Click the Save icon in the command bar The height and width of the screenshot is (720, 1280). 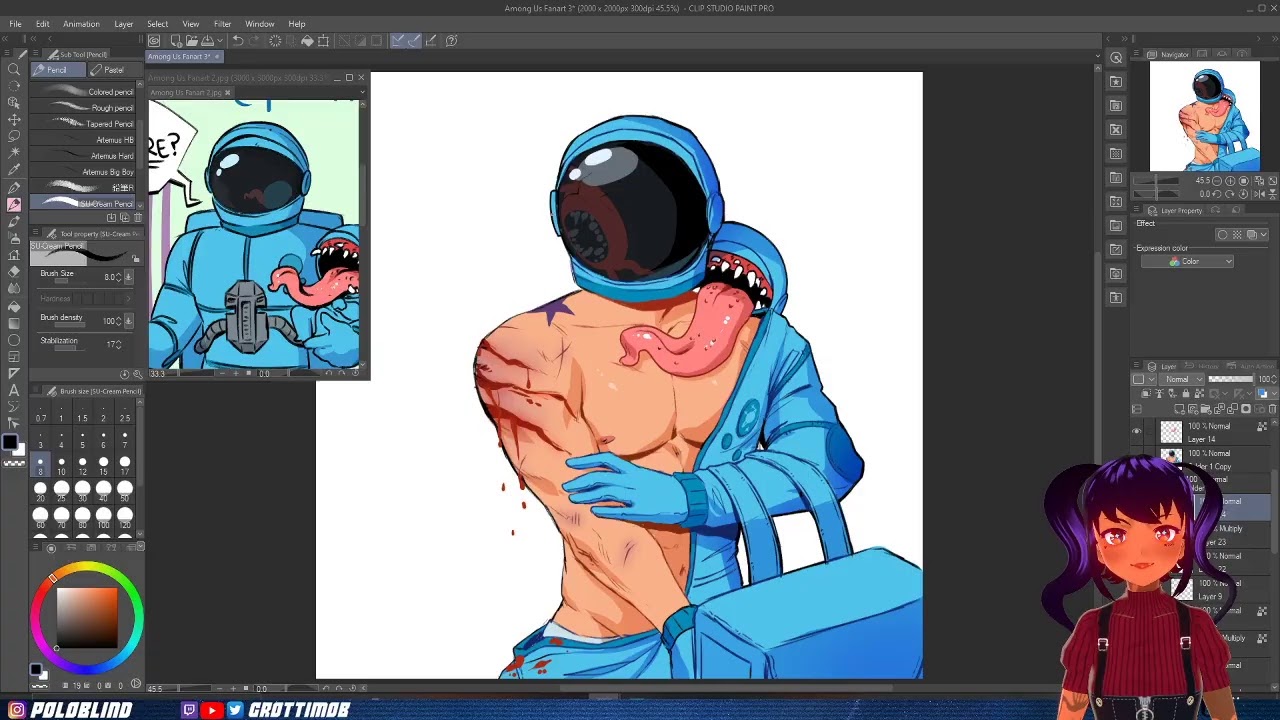(x=207, y=41)
